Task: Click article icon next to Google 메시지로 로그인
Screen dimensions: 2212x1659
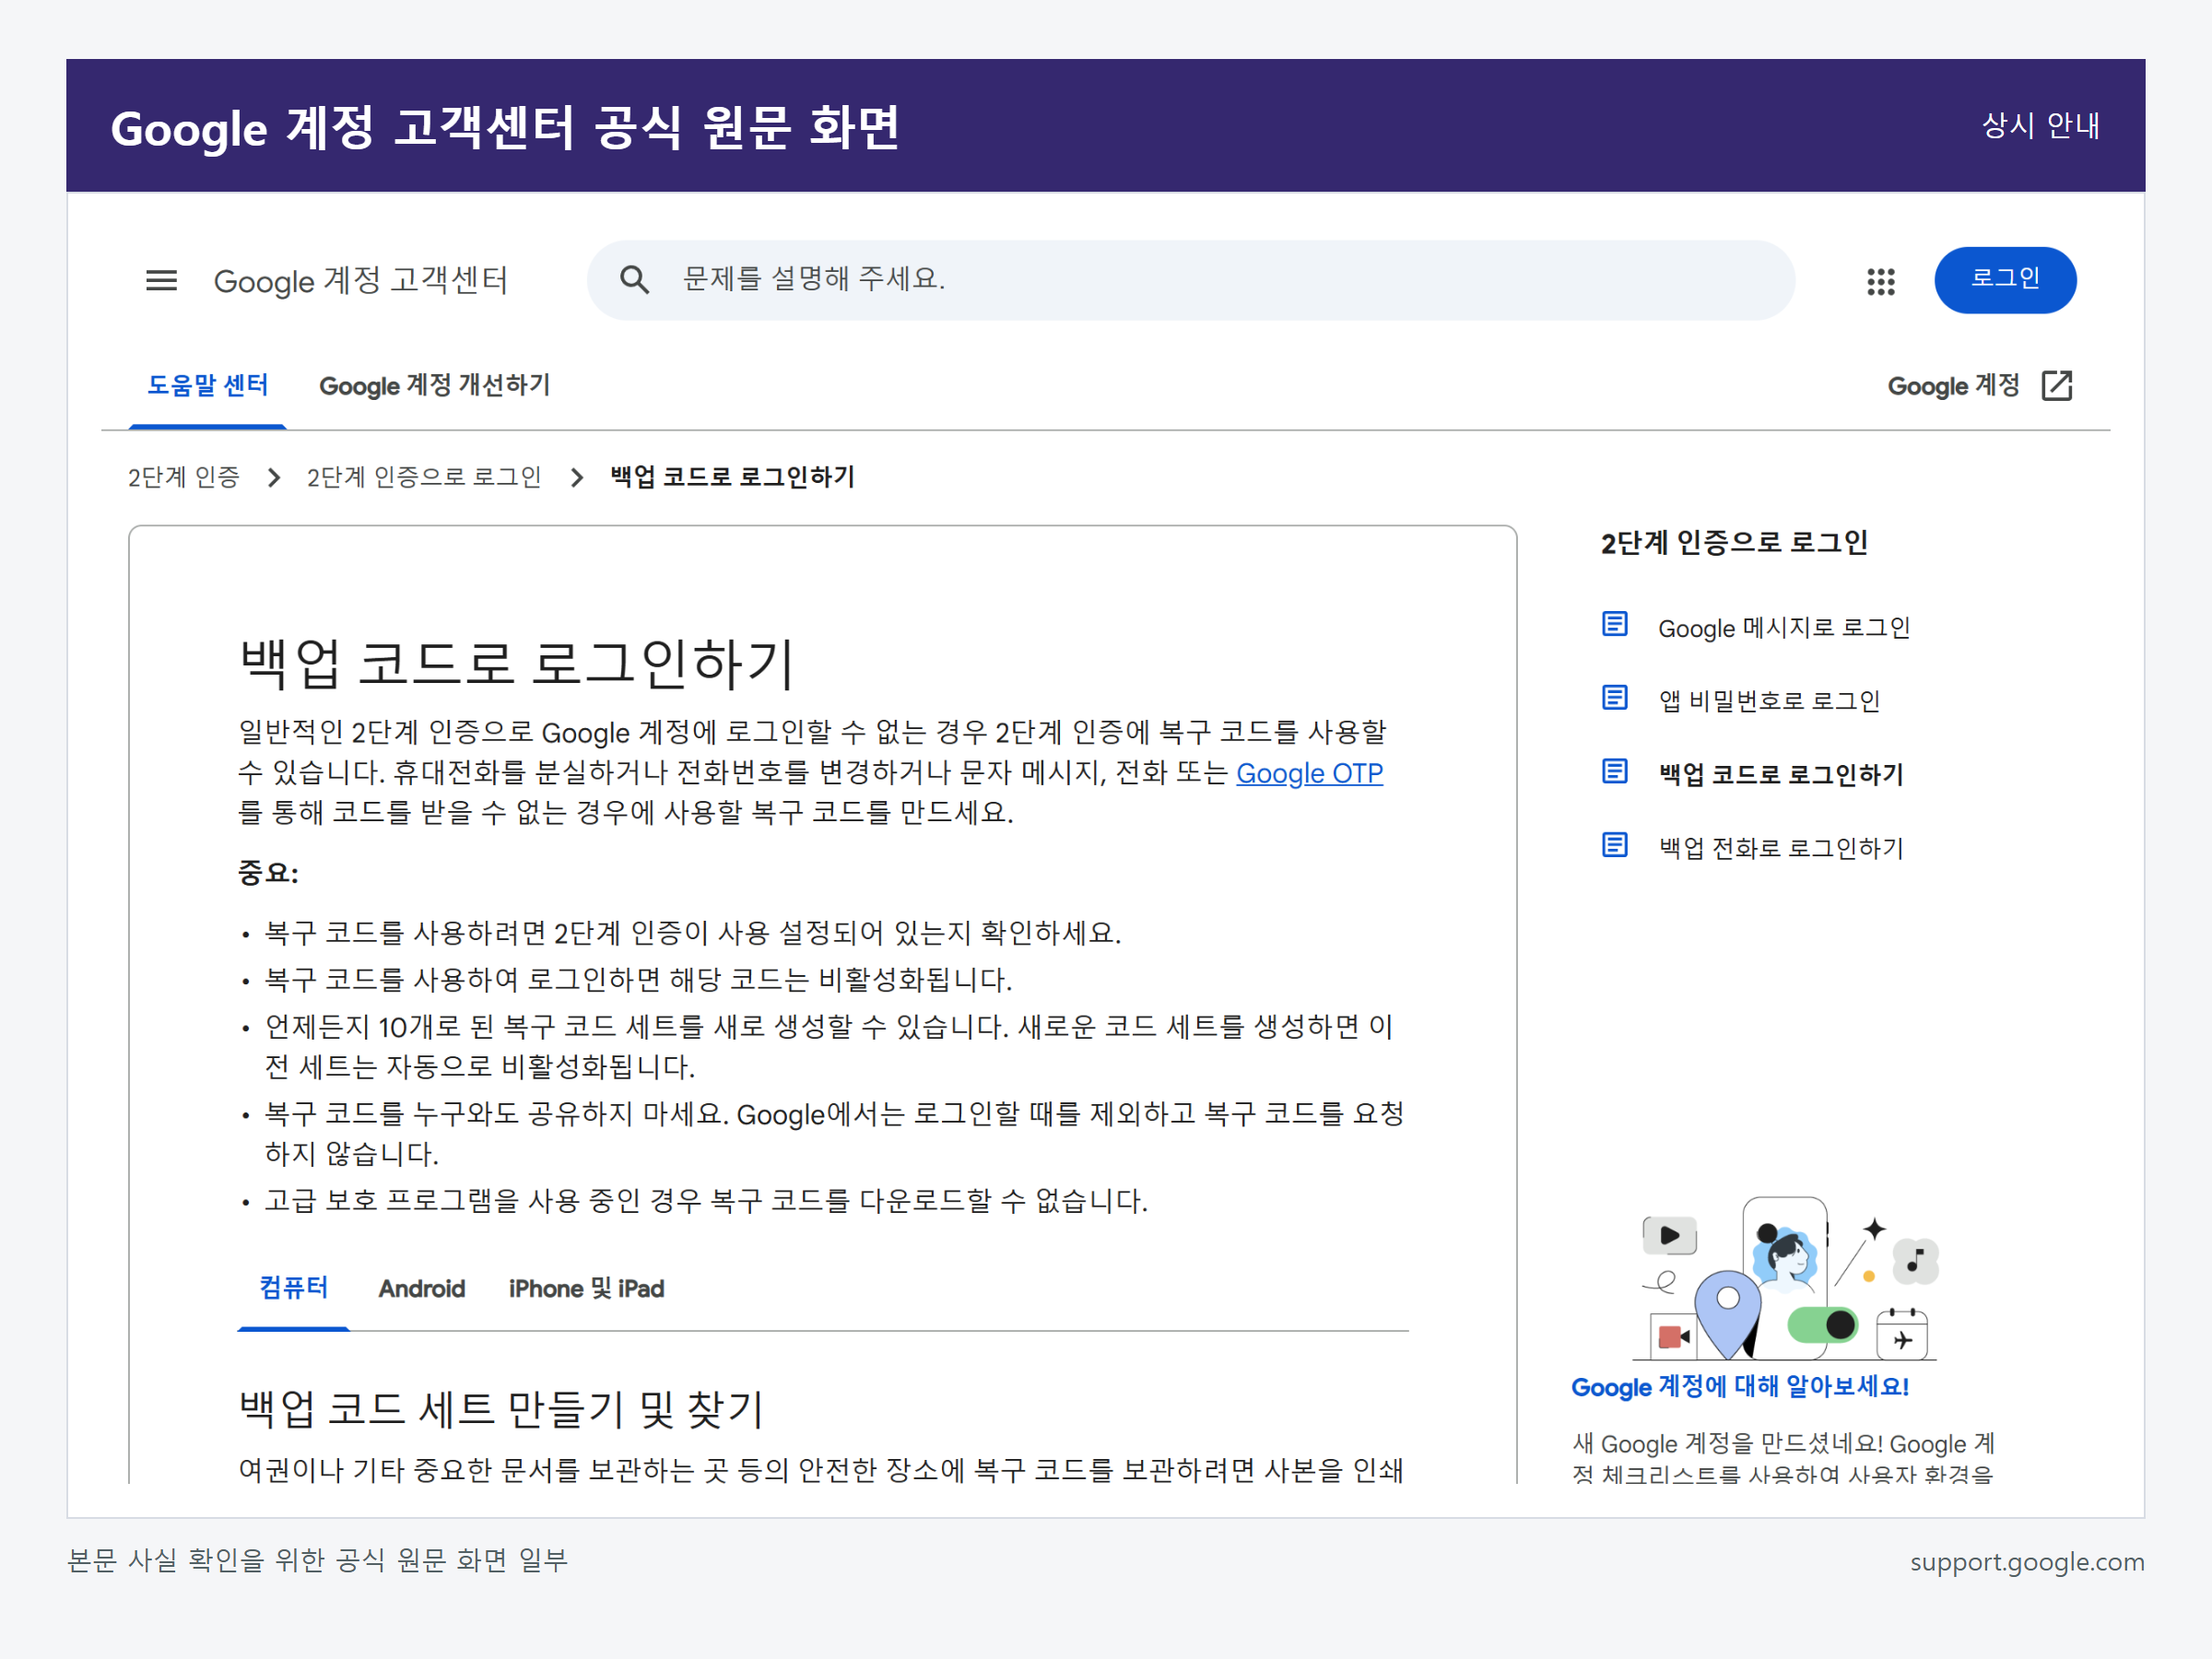Action: (x=1614, y=624)
